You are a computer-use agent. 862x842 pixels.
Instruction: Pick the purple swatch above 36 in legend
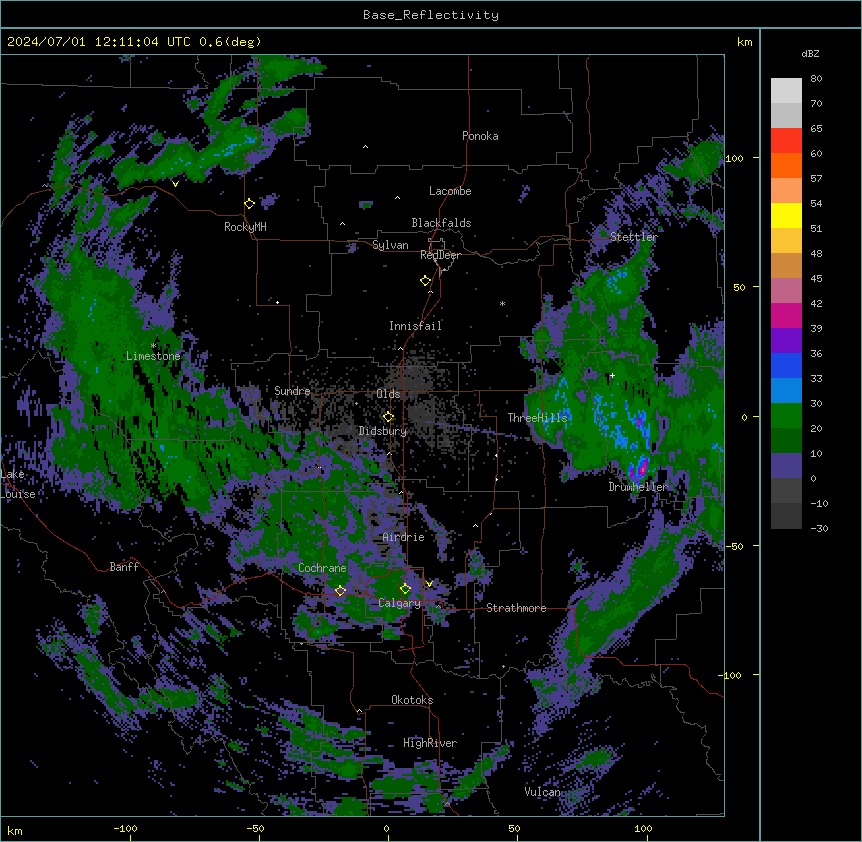point(786,341)
